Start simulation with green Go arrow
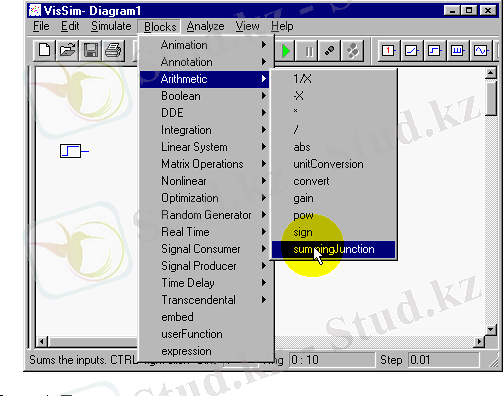Viewport: 503px width, 396px height. 285,51
